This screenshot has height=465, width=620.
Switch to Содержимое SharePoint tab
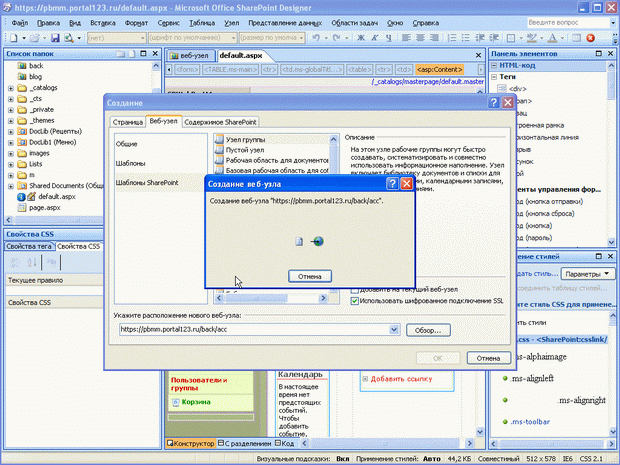click(x=218, y=121)
